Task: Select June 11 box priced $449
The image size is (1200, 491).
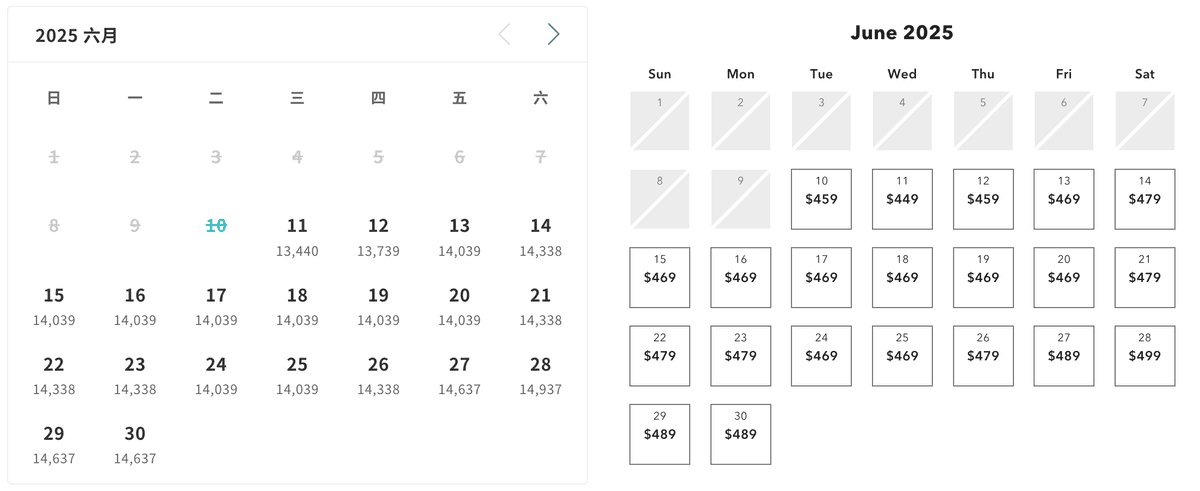Action: coord(902,199)
